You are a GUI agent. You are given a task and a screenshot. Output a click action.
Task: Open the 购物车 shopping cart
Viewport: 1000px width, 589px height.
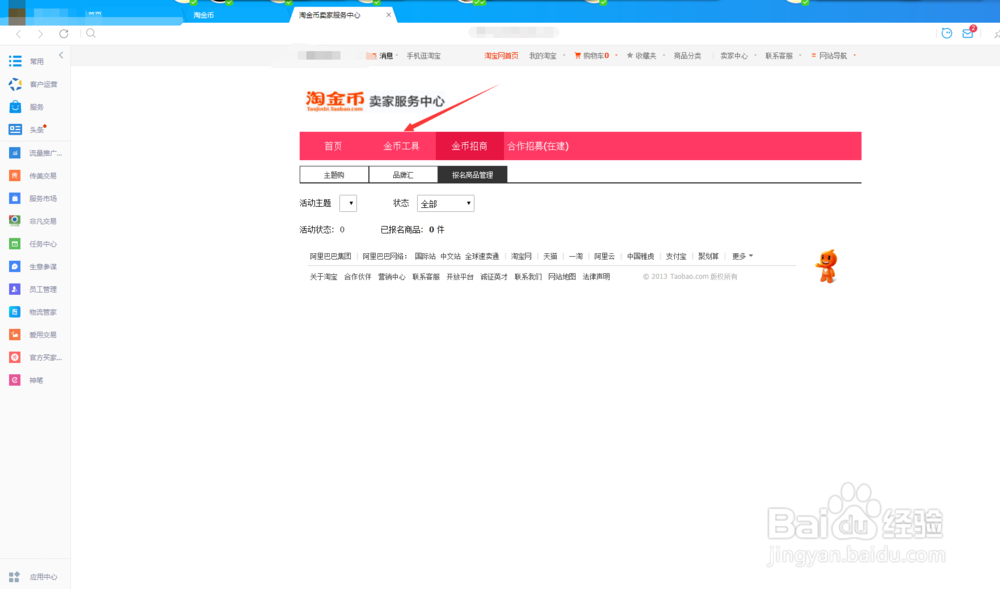(592, 55)
